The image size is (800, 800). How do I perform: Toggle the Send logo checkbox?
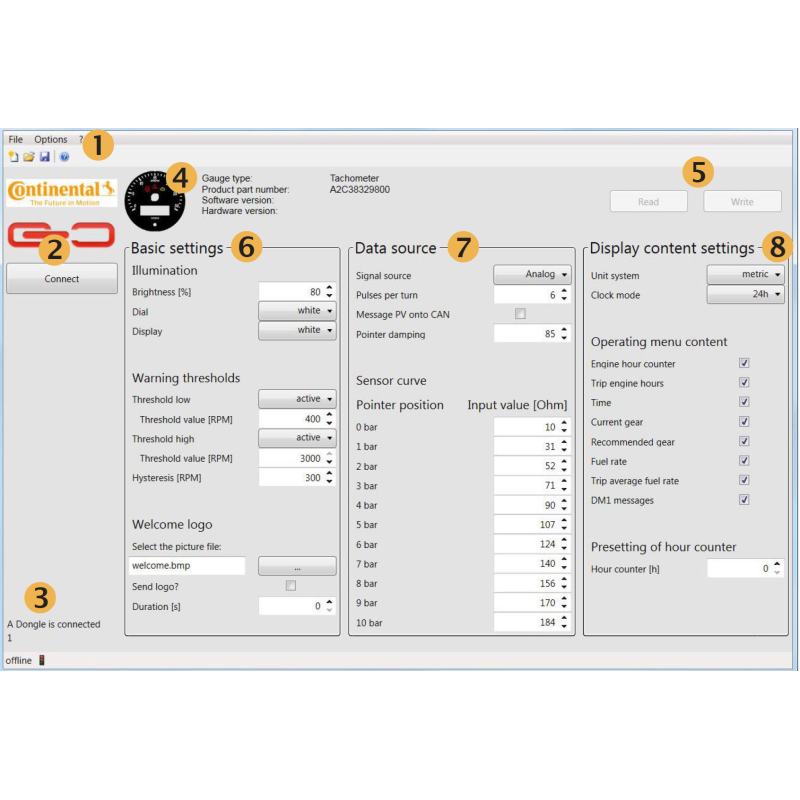(291, 586)
